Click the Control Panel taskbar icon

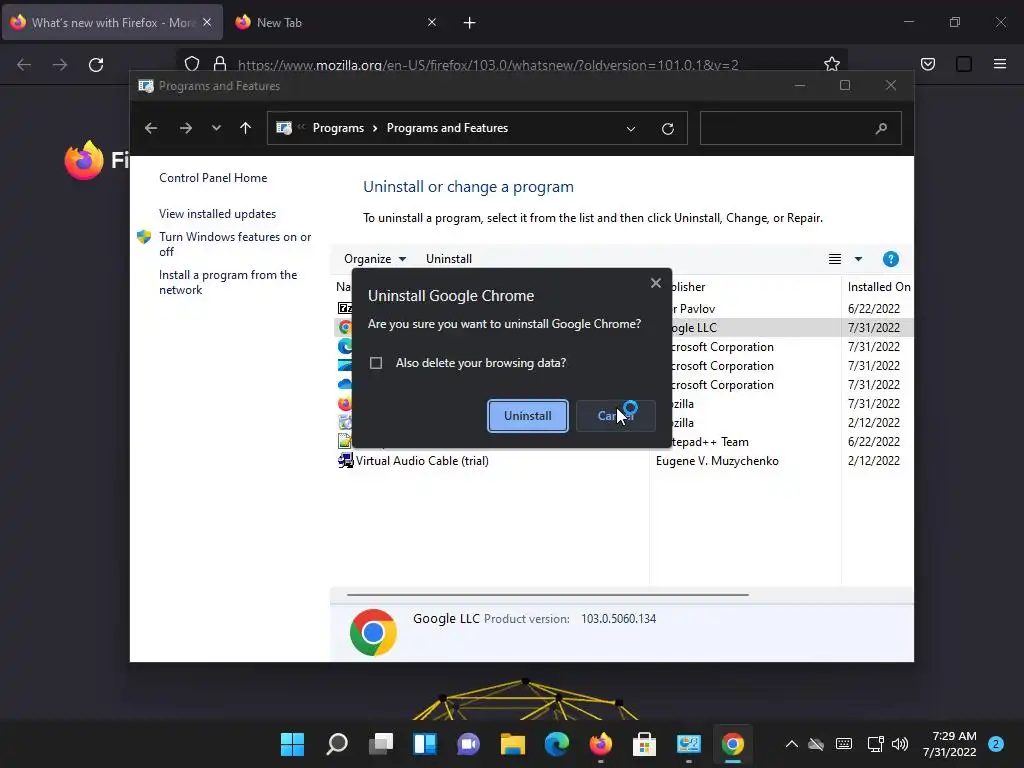[x=688, y=744]
